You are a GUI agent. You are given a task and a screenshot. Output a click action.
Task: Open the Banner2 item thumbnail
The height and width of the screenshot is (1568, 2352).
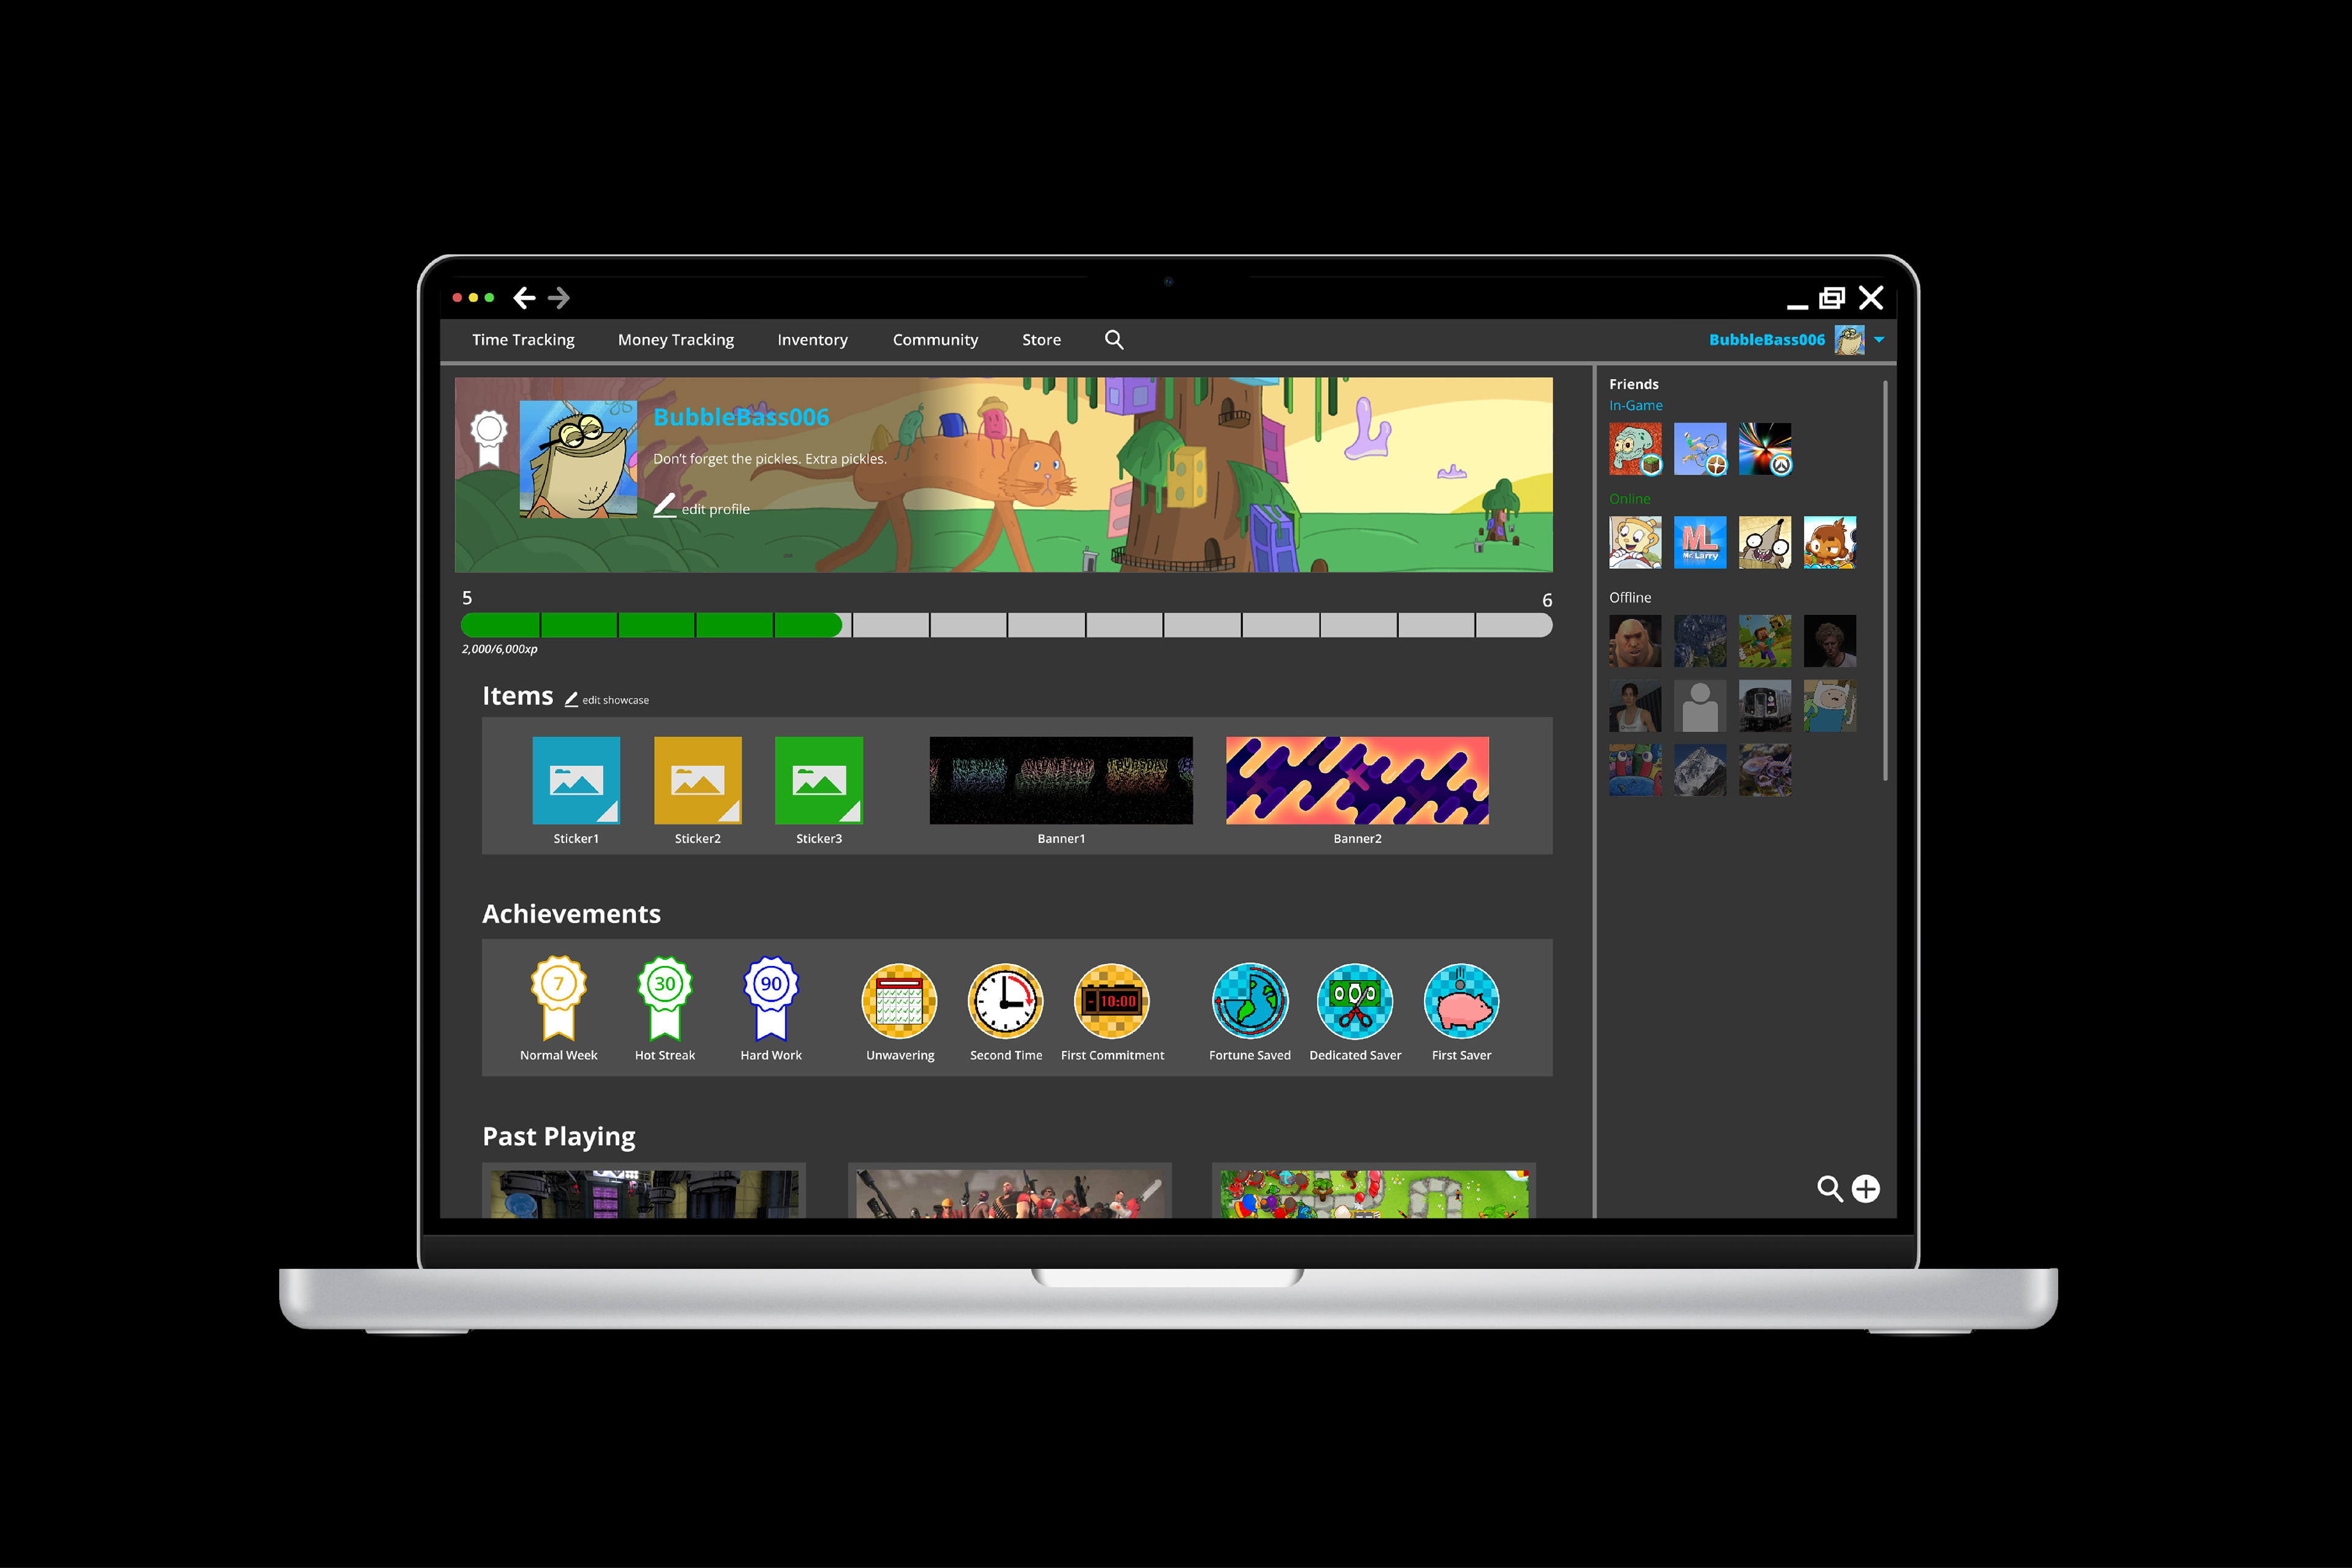click(x=1357, y=780)
